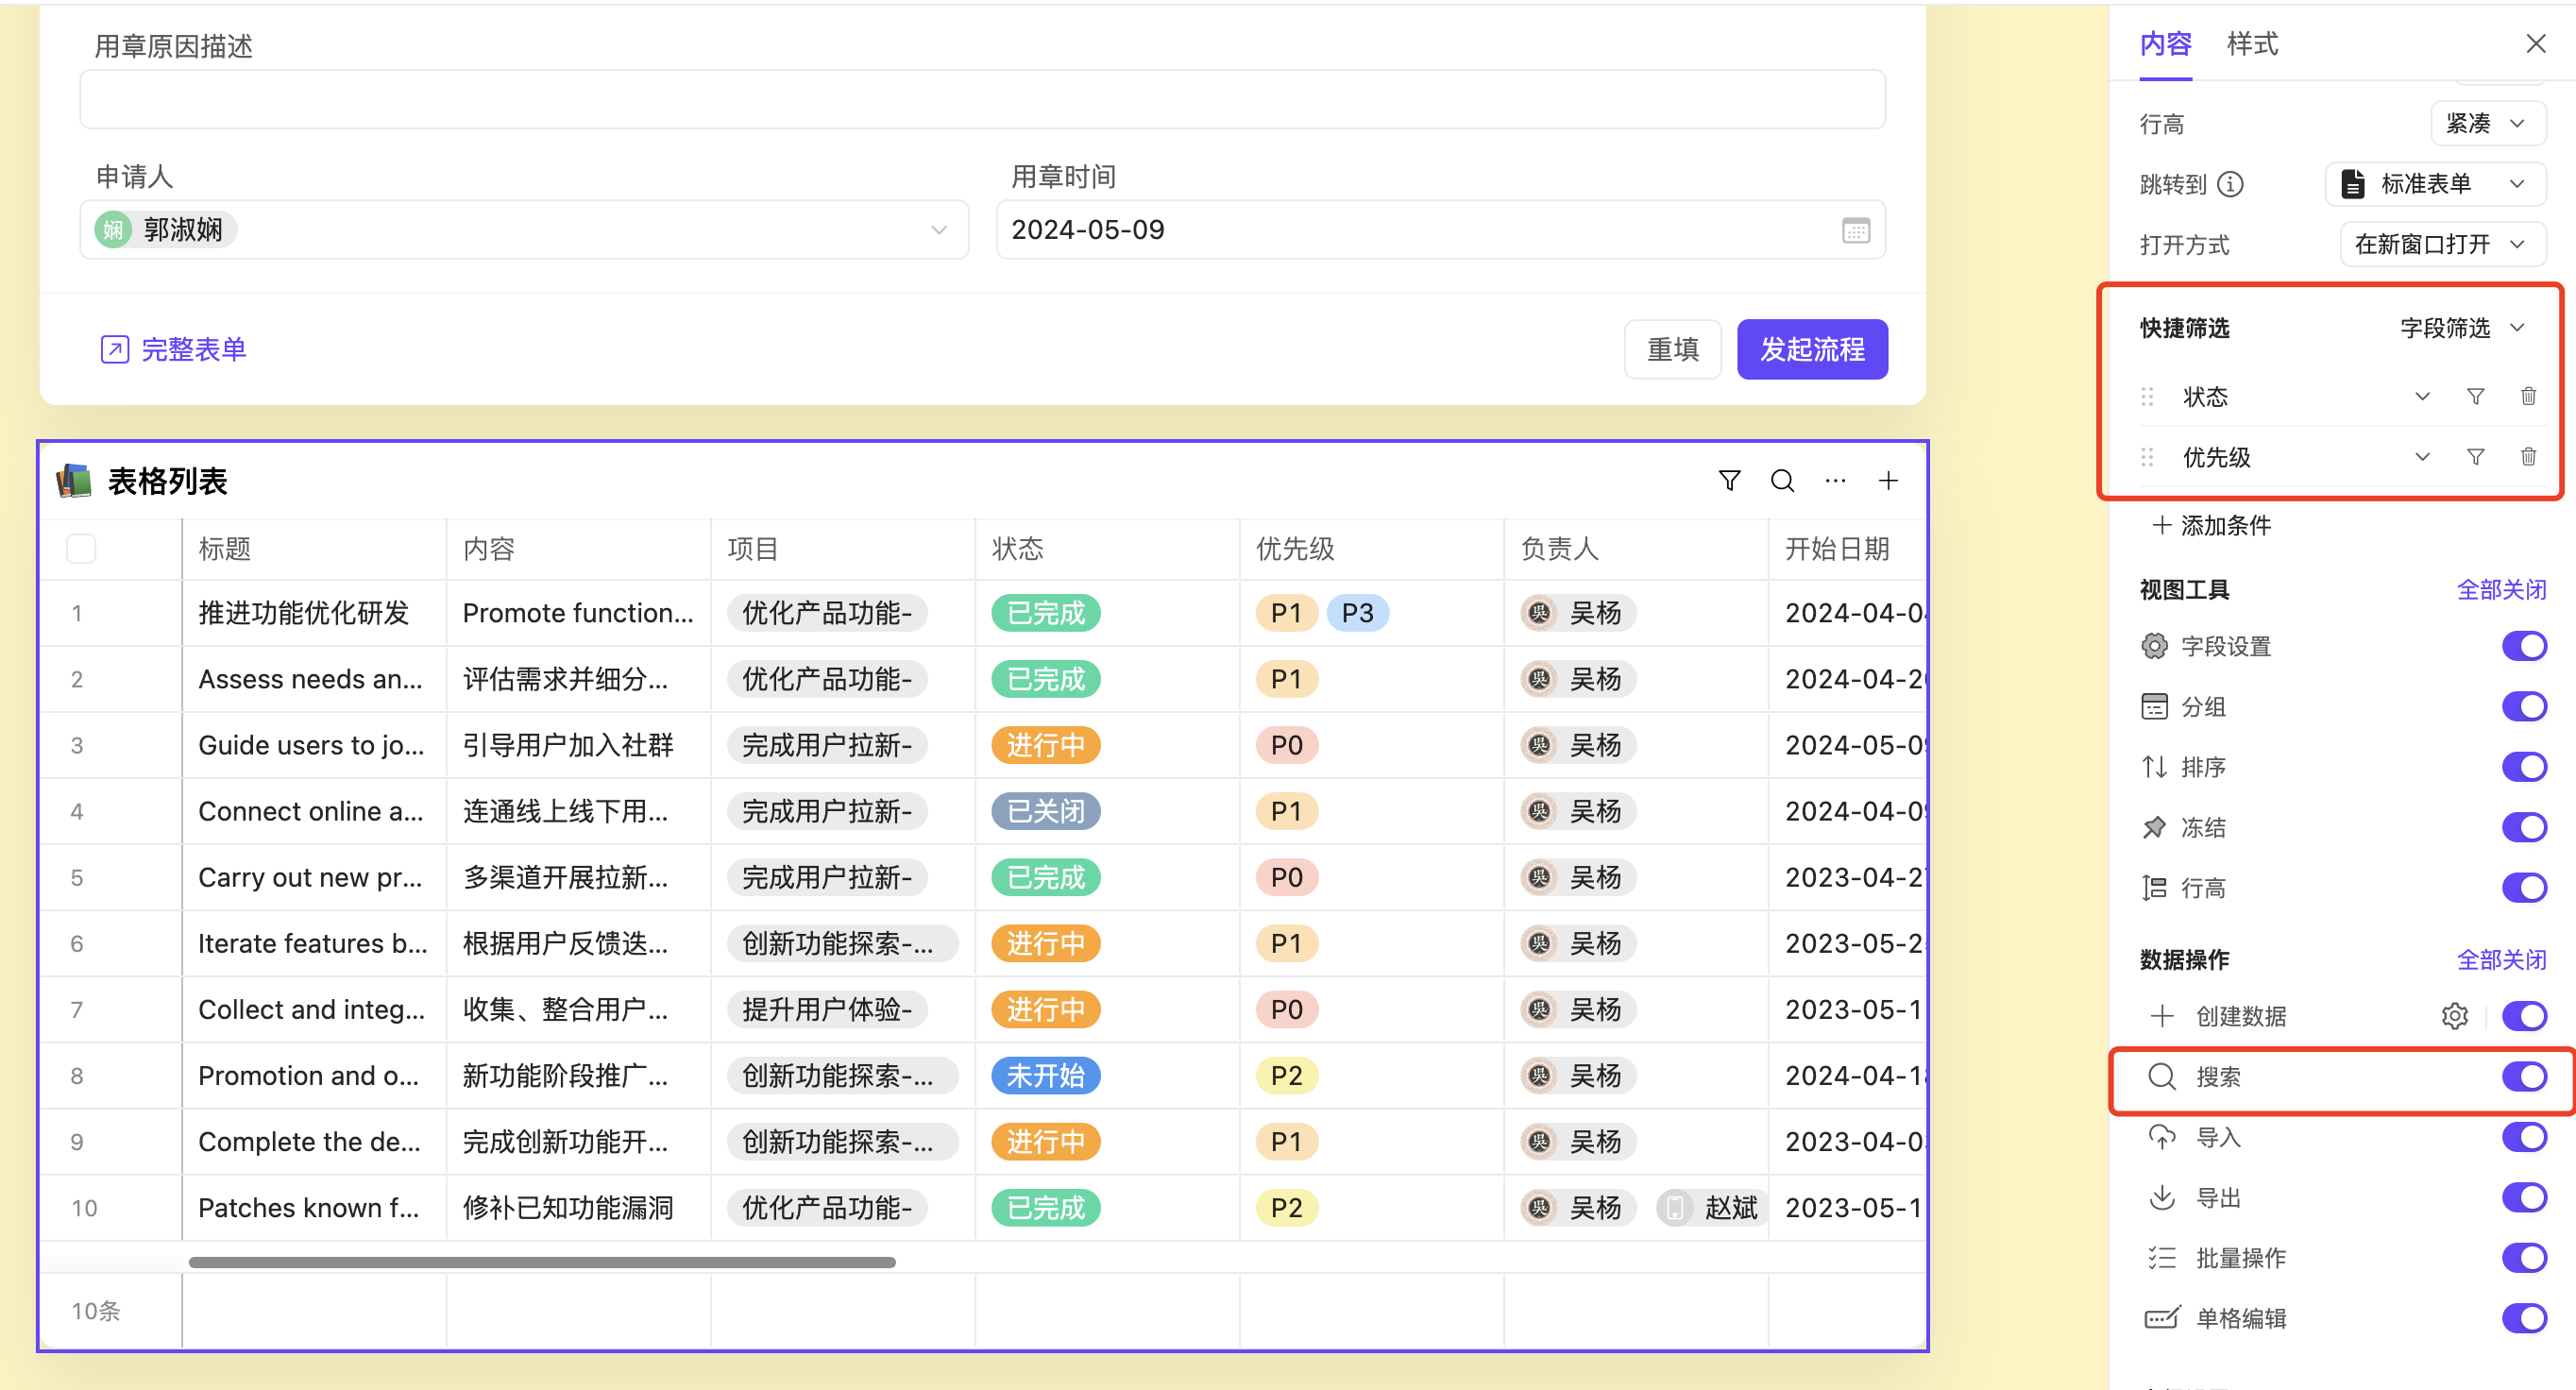Click the 导出 download icon
Image resolution: width=2576 pixels, height=1390 pixels.
pos(2162,1197)
